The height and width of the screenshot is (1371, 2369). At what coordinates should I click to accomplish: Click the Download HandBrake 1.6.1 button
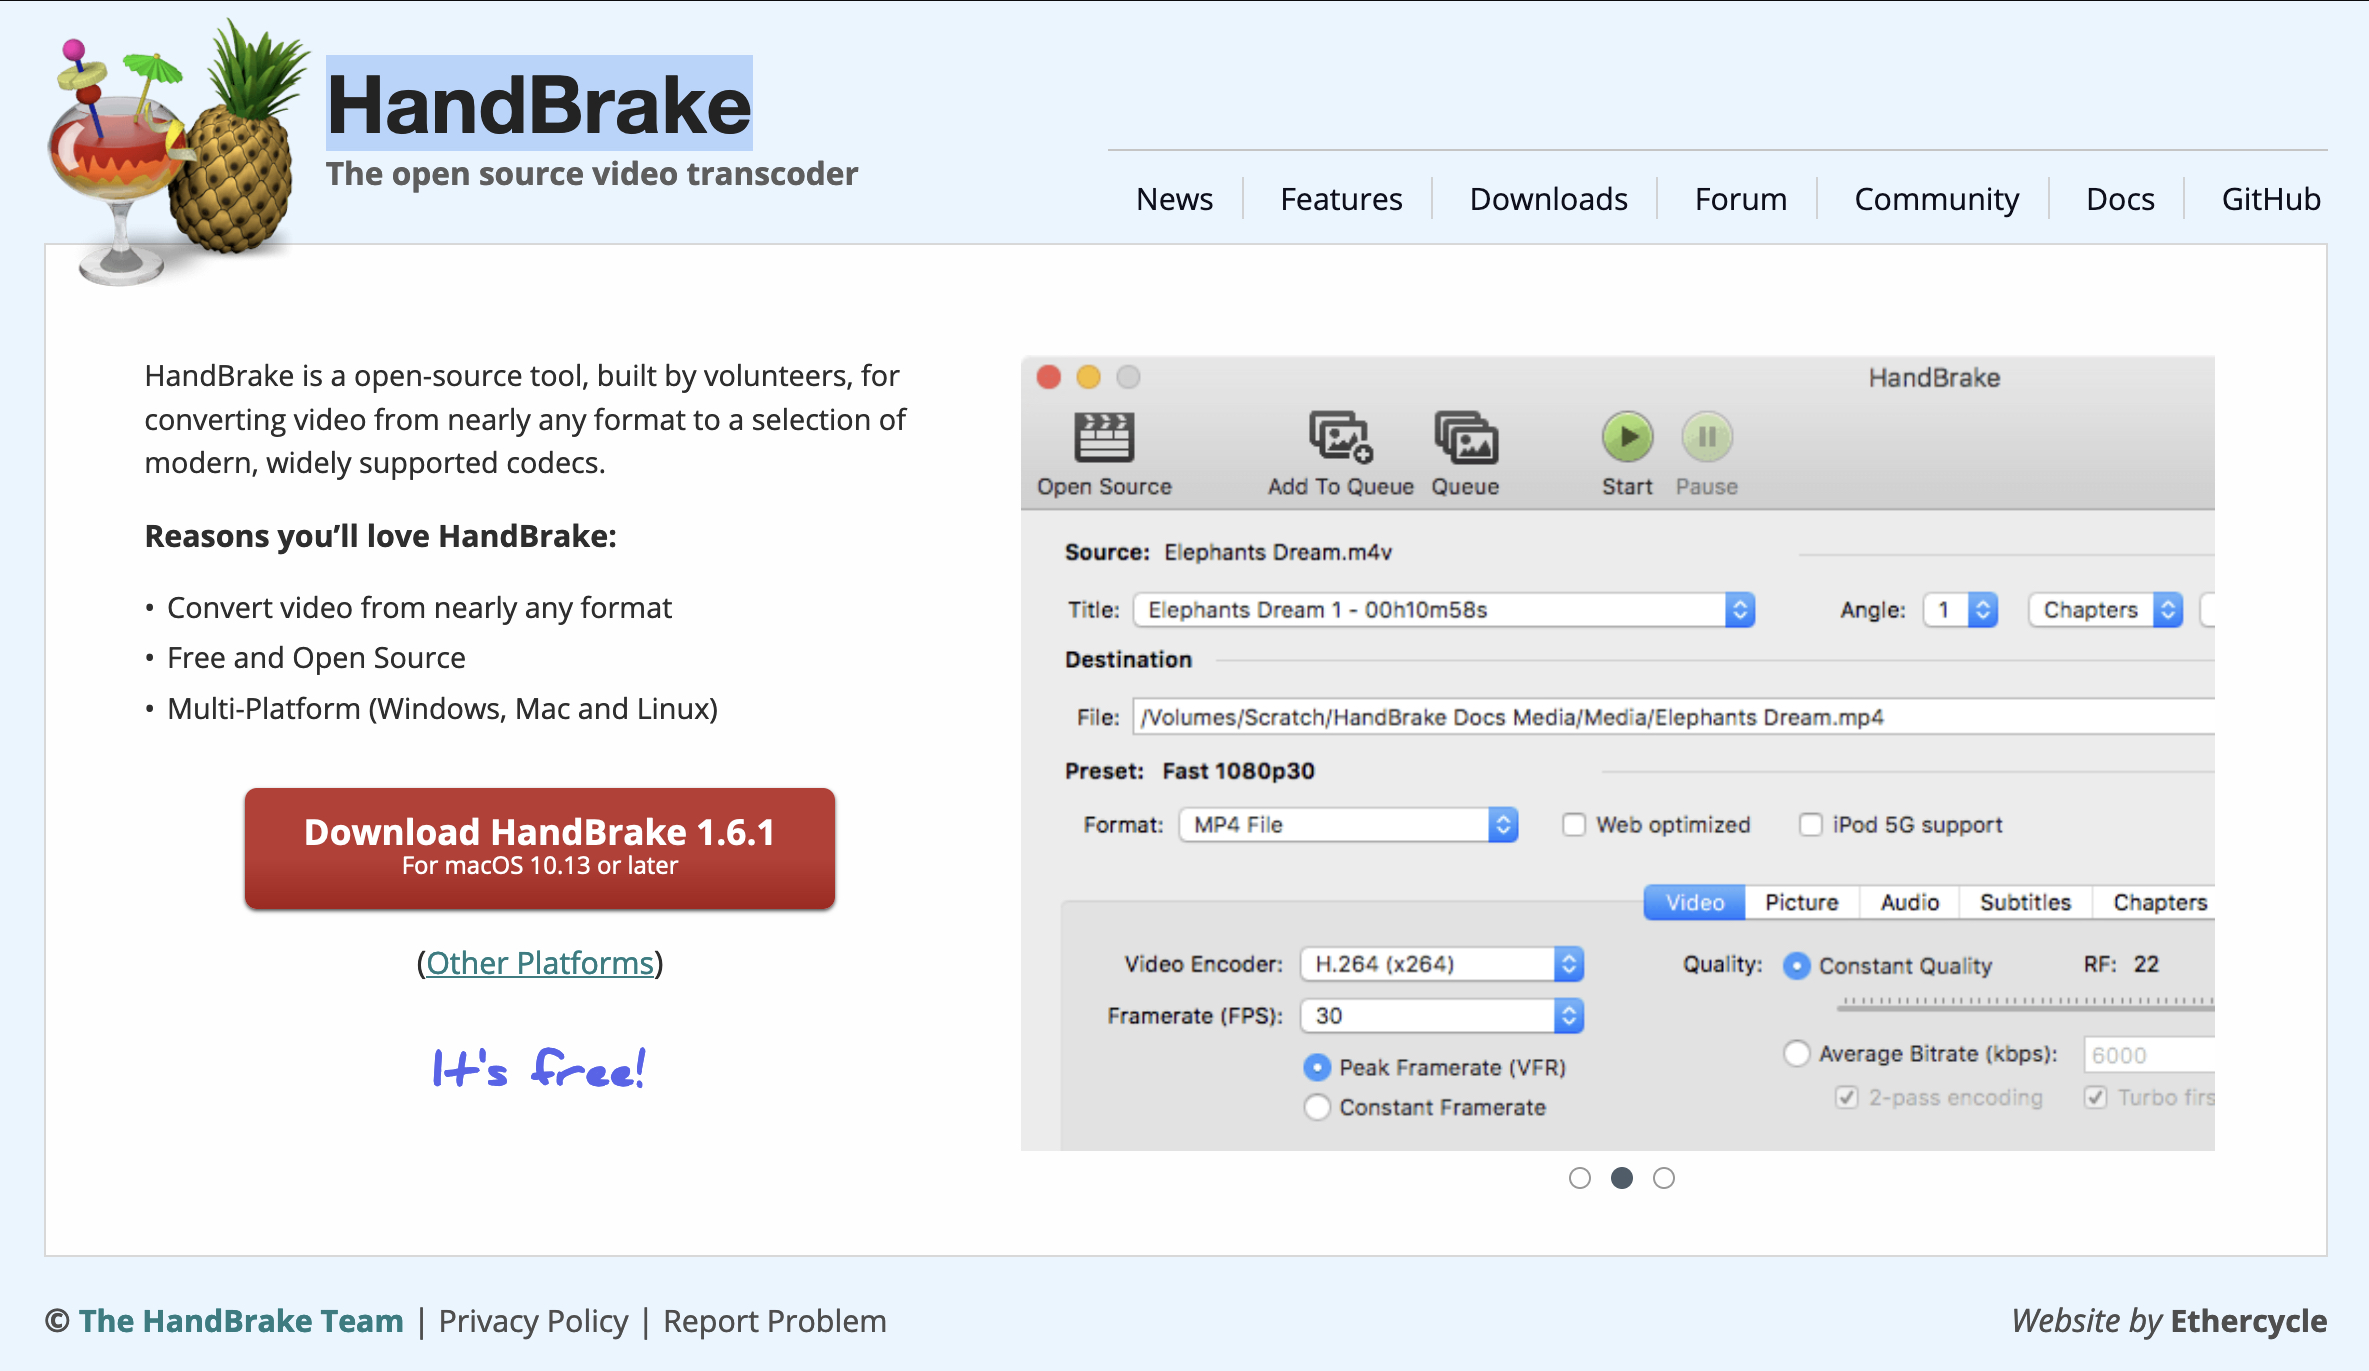(x=540, y=848)
